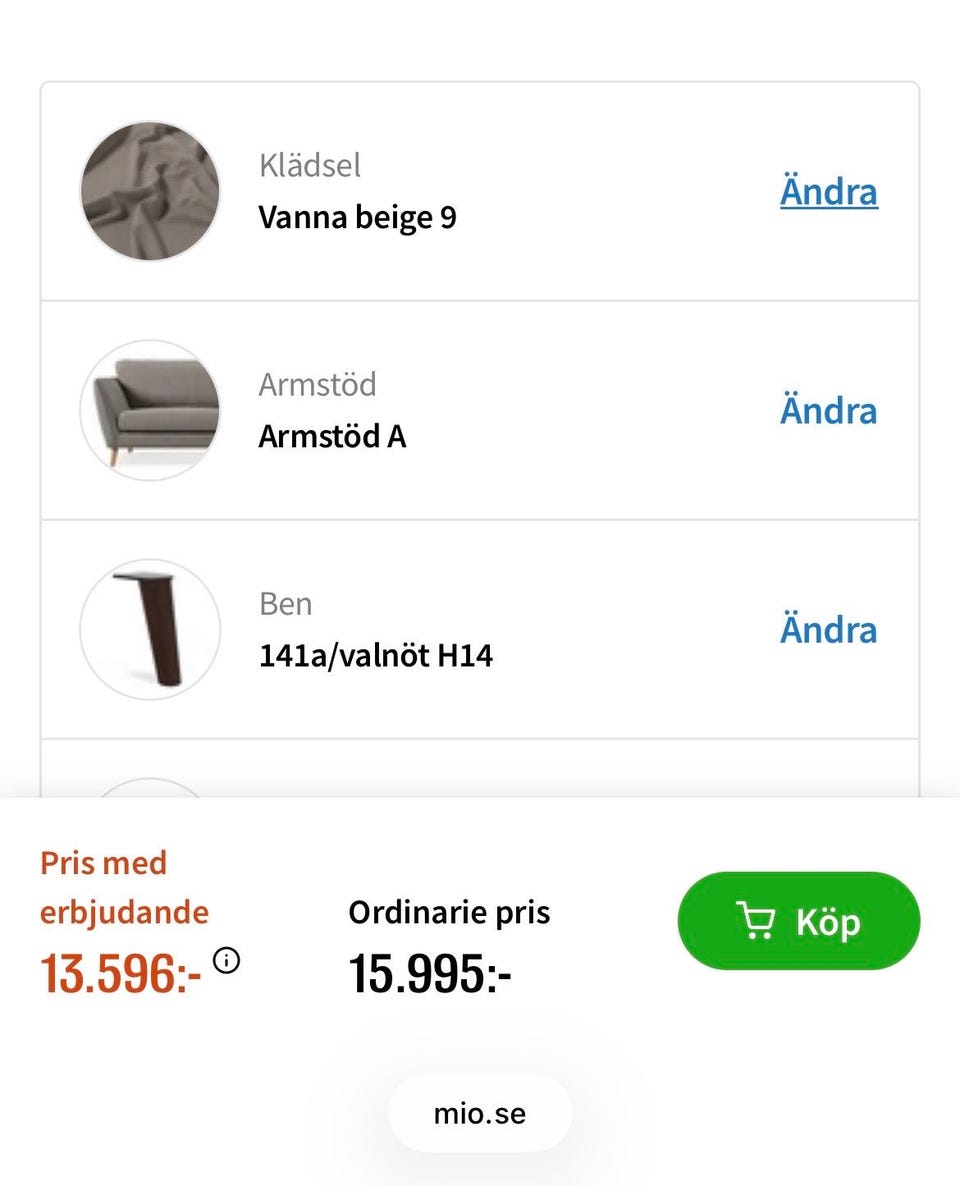
Task: Click the Klädsel category label
Action: coord(309,165)
